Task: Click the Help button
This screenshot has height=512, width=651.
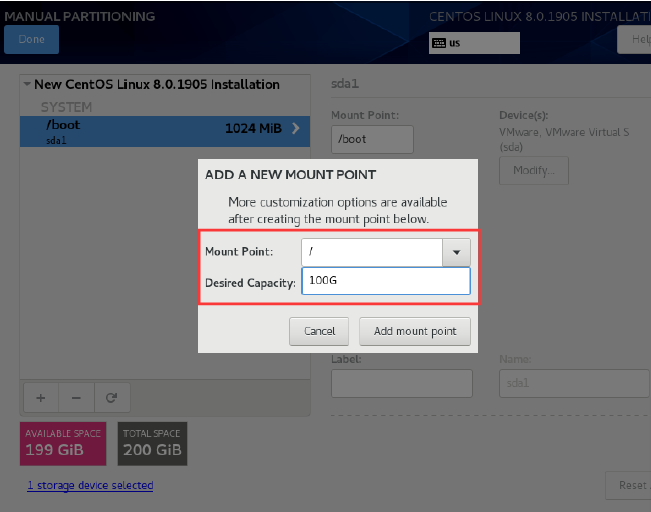Action: (x=634, y=39)
